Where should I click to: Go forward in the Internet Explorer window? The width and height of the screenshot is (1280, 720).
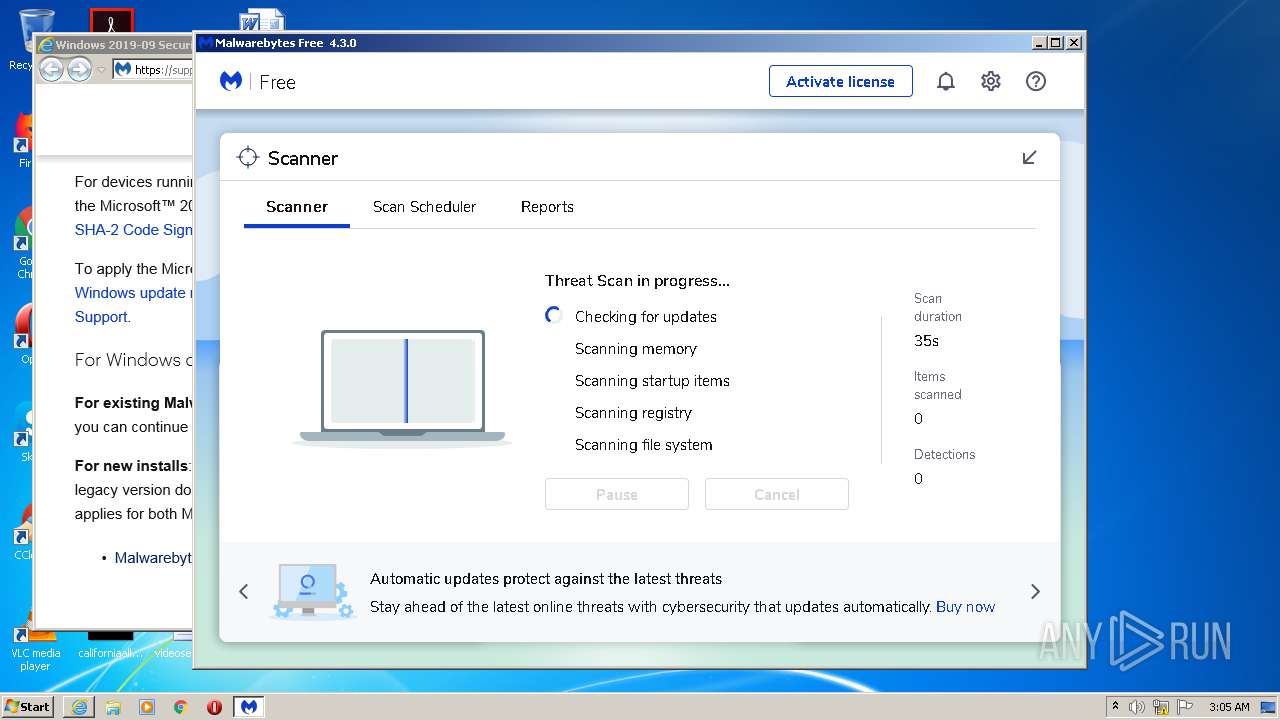pyautogui.click(x=79, y=69)
